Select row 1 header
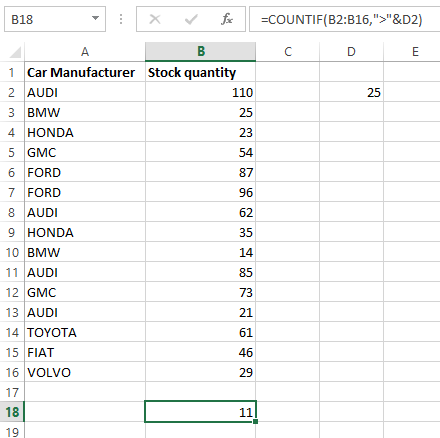The width and height of the screenshot is (440, 438). [12, 72]
